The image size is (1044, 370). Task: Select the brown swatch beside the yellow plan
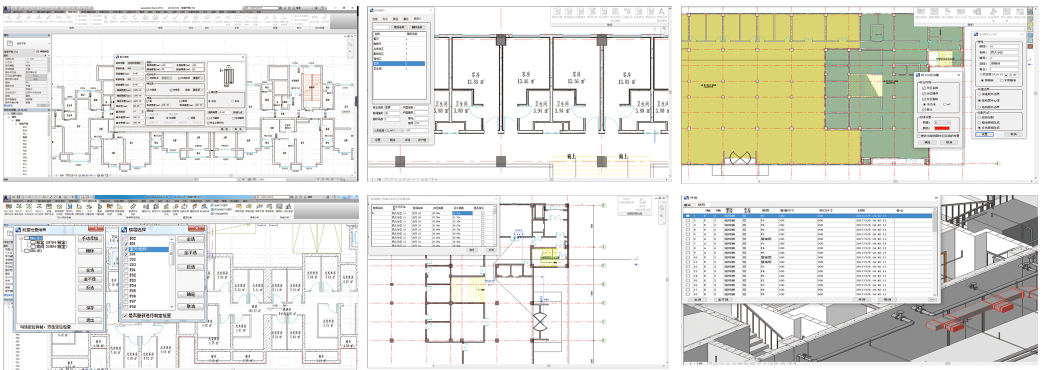pyautogui.click(x=1031, y=47)
